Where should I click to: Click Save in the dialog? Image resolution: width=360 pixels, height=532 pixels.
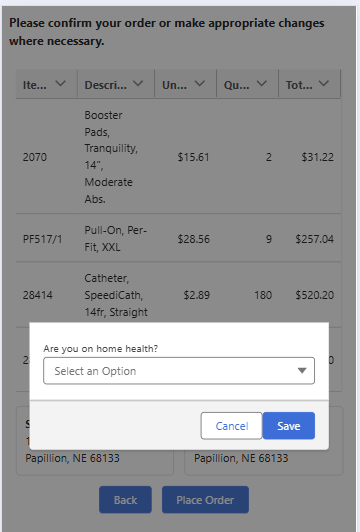[x=288, y=426]
